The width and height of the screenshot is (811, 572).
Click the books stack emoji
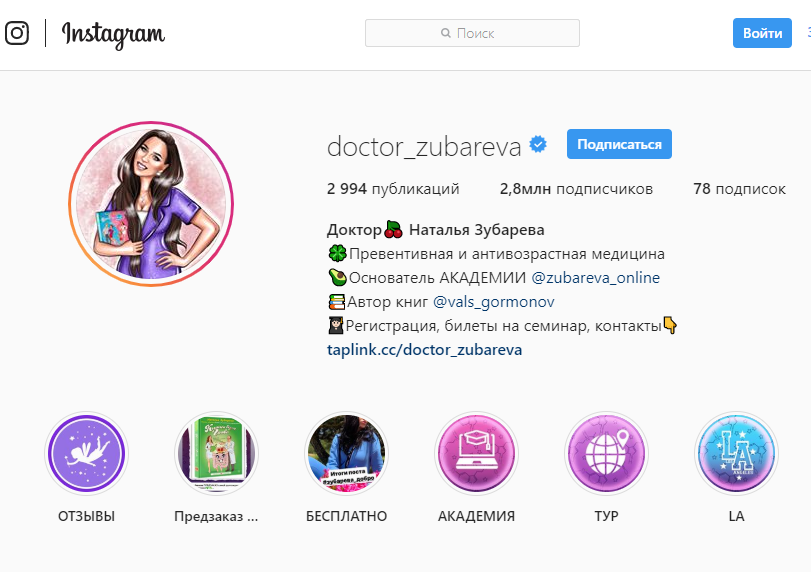(336, 302)
